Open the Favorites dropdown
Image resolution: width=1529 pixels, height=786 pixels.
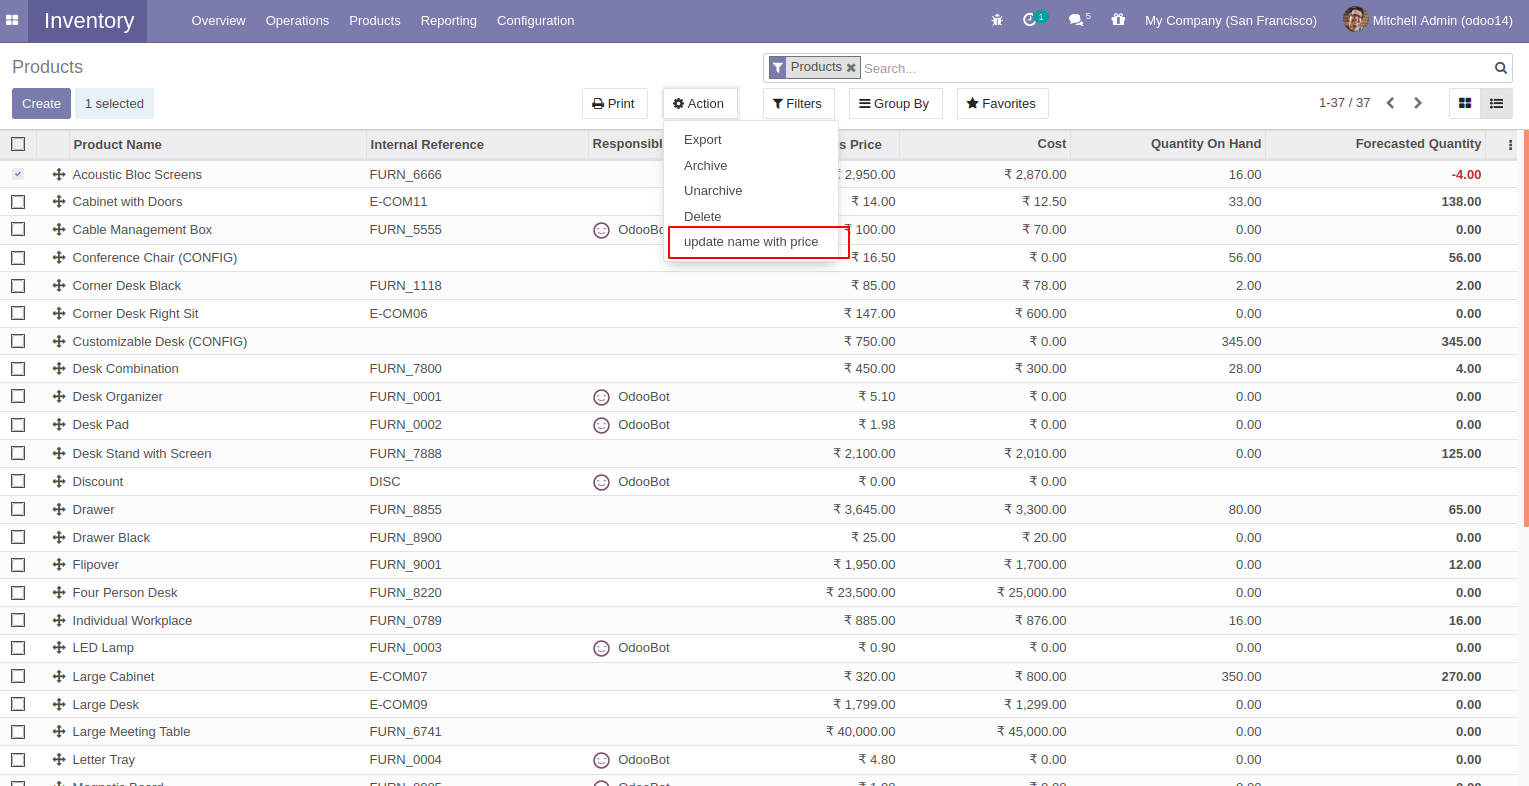click(x=1002, y=104)
